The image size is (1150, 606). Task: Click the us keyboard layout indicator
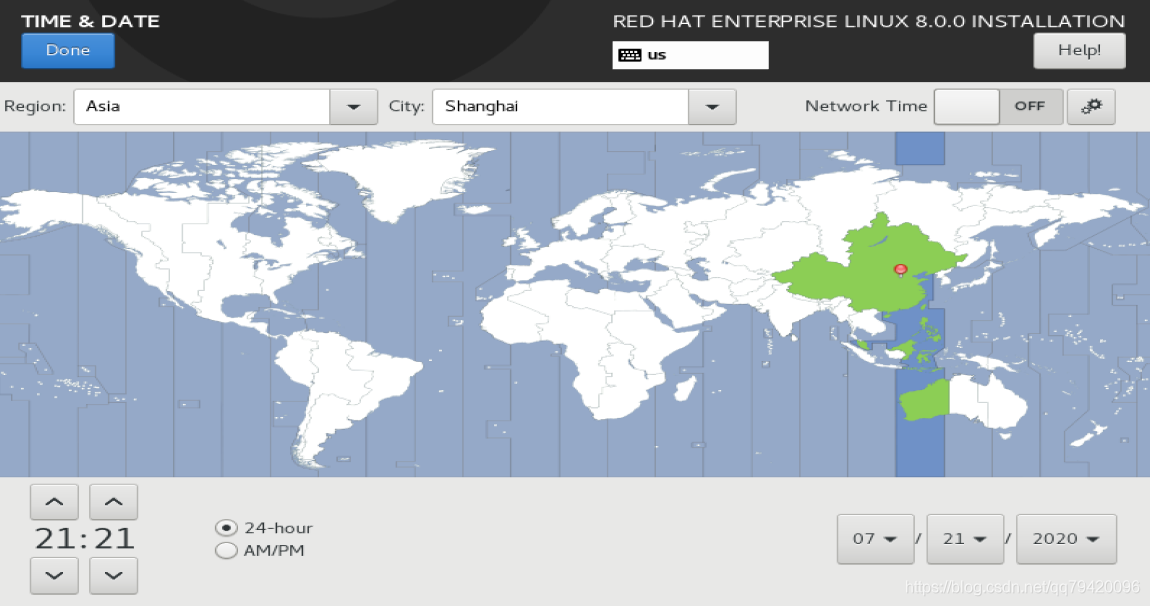pyautogui.click(x=690, y=55)
